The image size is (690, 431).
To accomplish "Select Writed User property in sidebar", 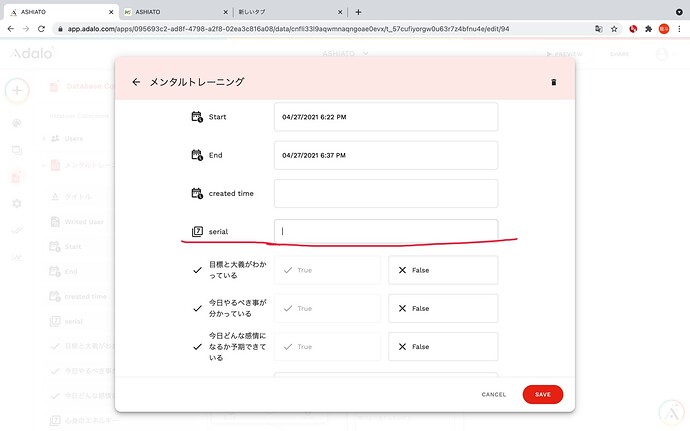I will 84,222.
